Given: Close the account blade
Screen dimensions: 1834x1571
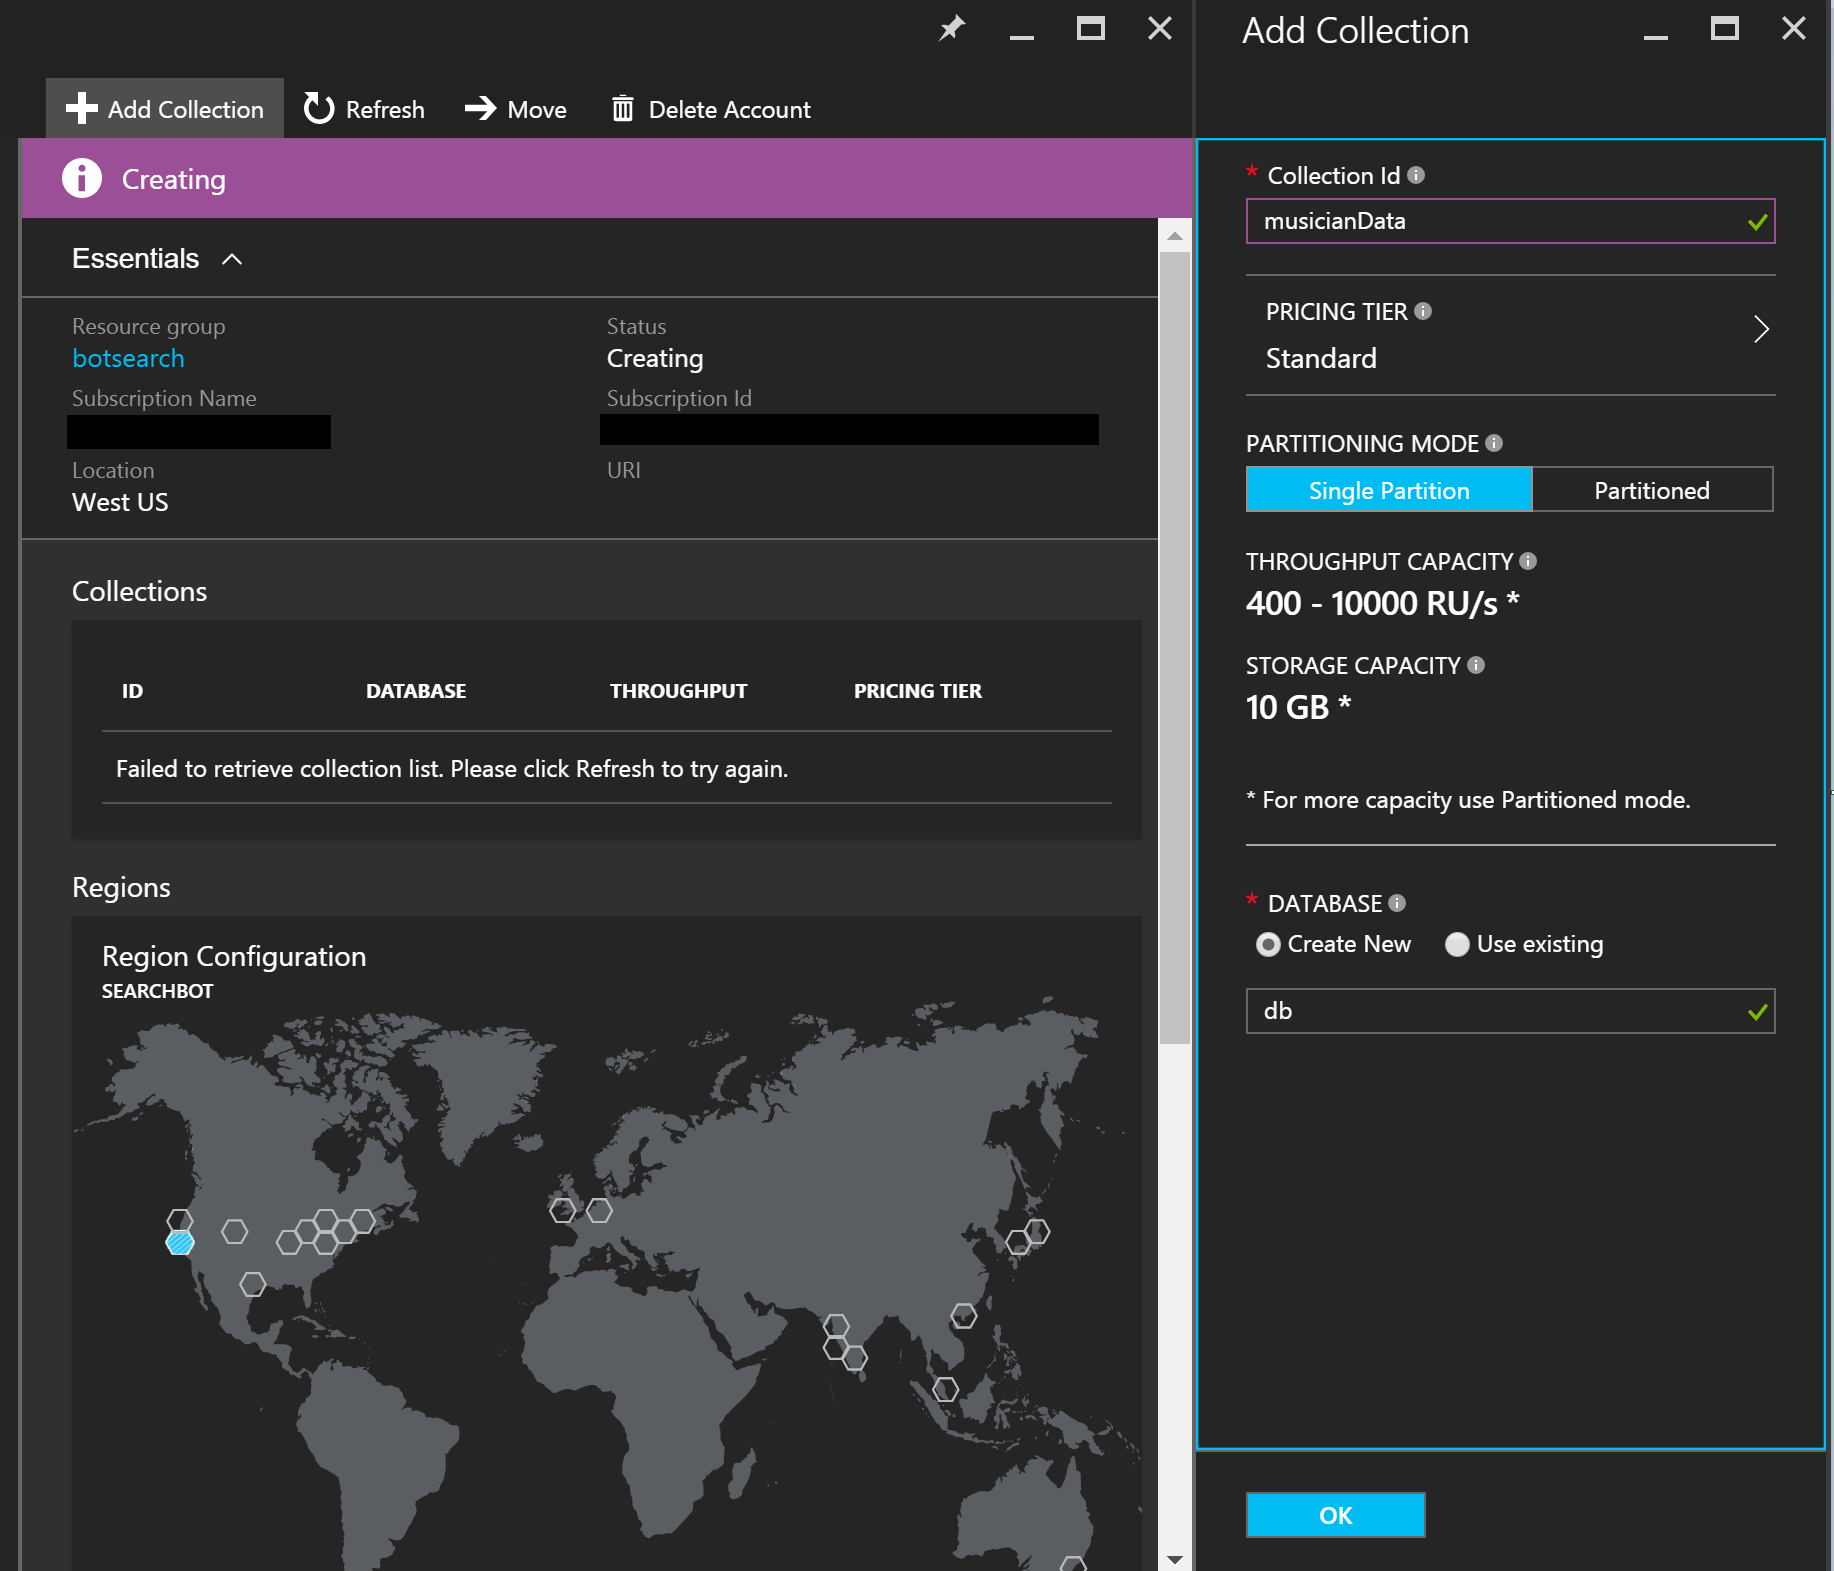Looking at the screenshot, I should [x=1160, y=28].
